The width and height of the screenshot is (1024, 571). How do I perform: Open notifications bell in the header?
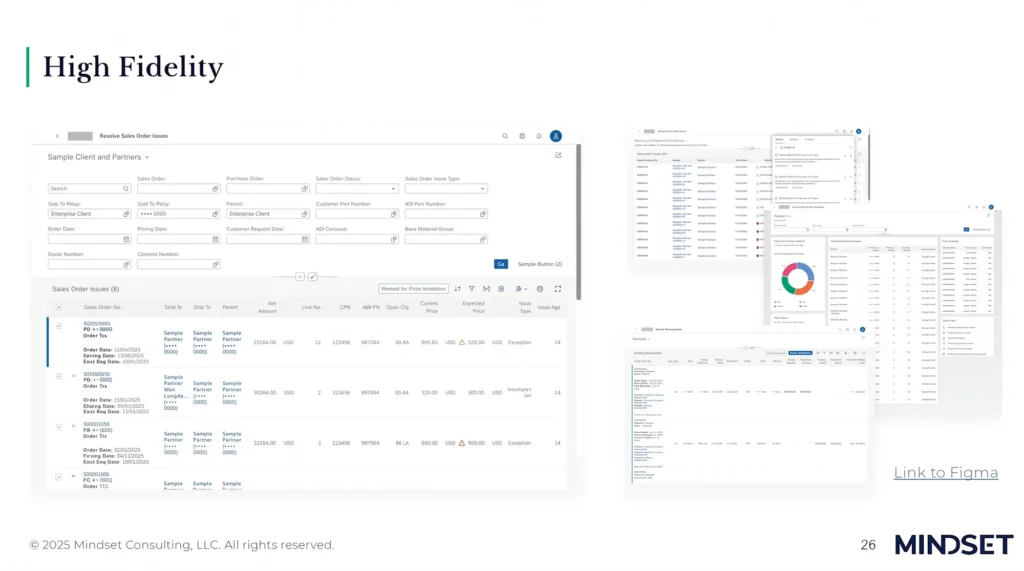click(x=539, y=136)
